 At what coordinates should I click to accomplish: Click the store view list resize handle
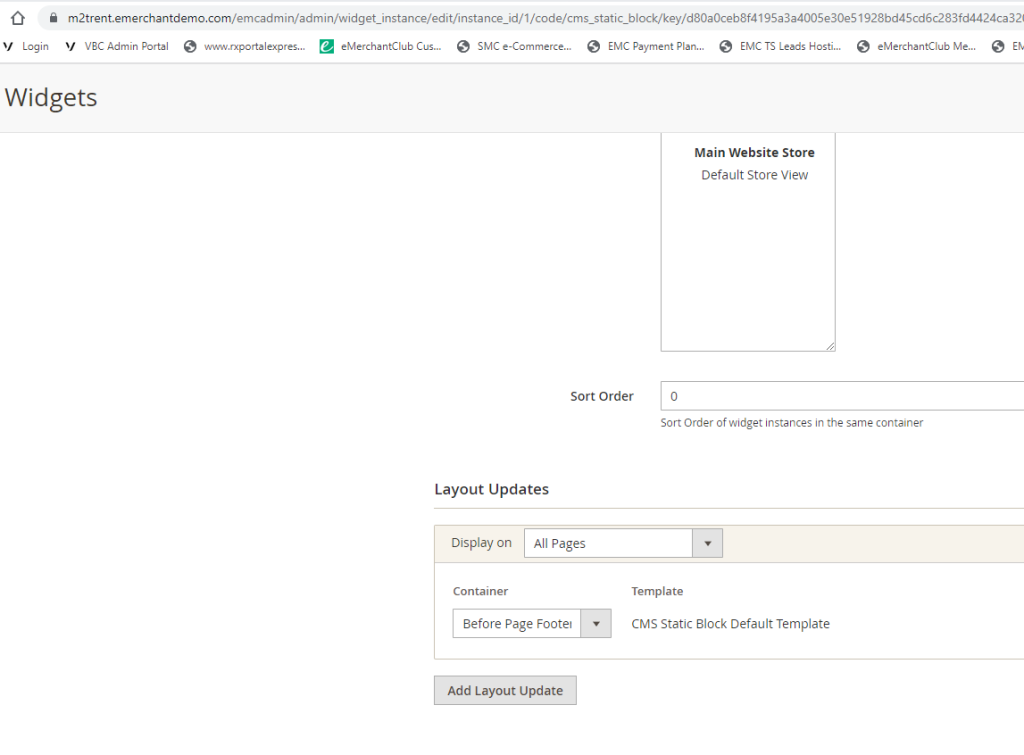[830, 346]
